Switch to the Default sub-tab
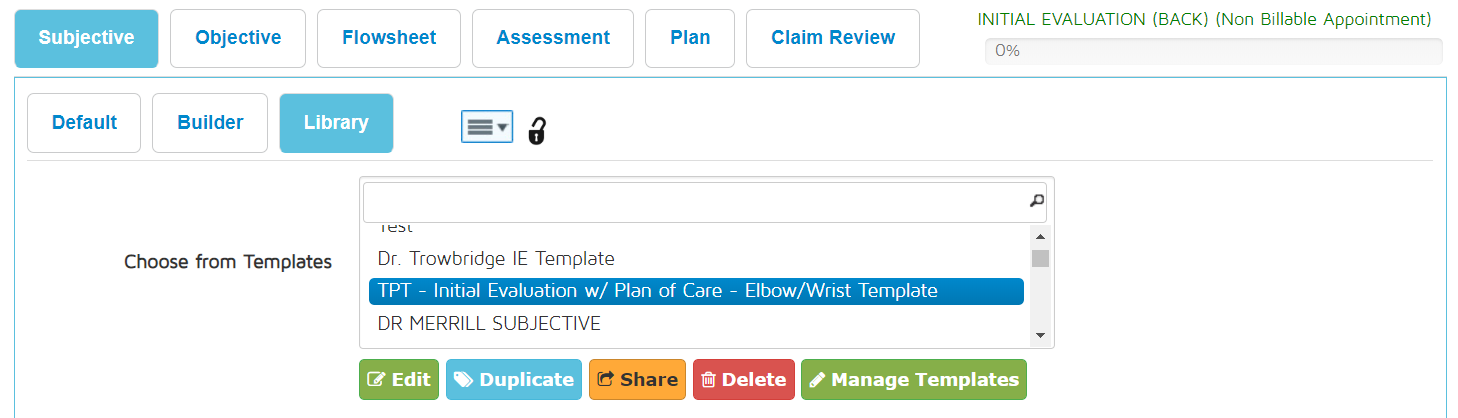Screen dimensions: 1458x418 (x=84, y=123)
